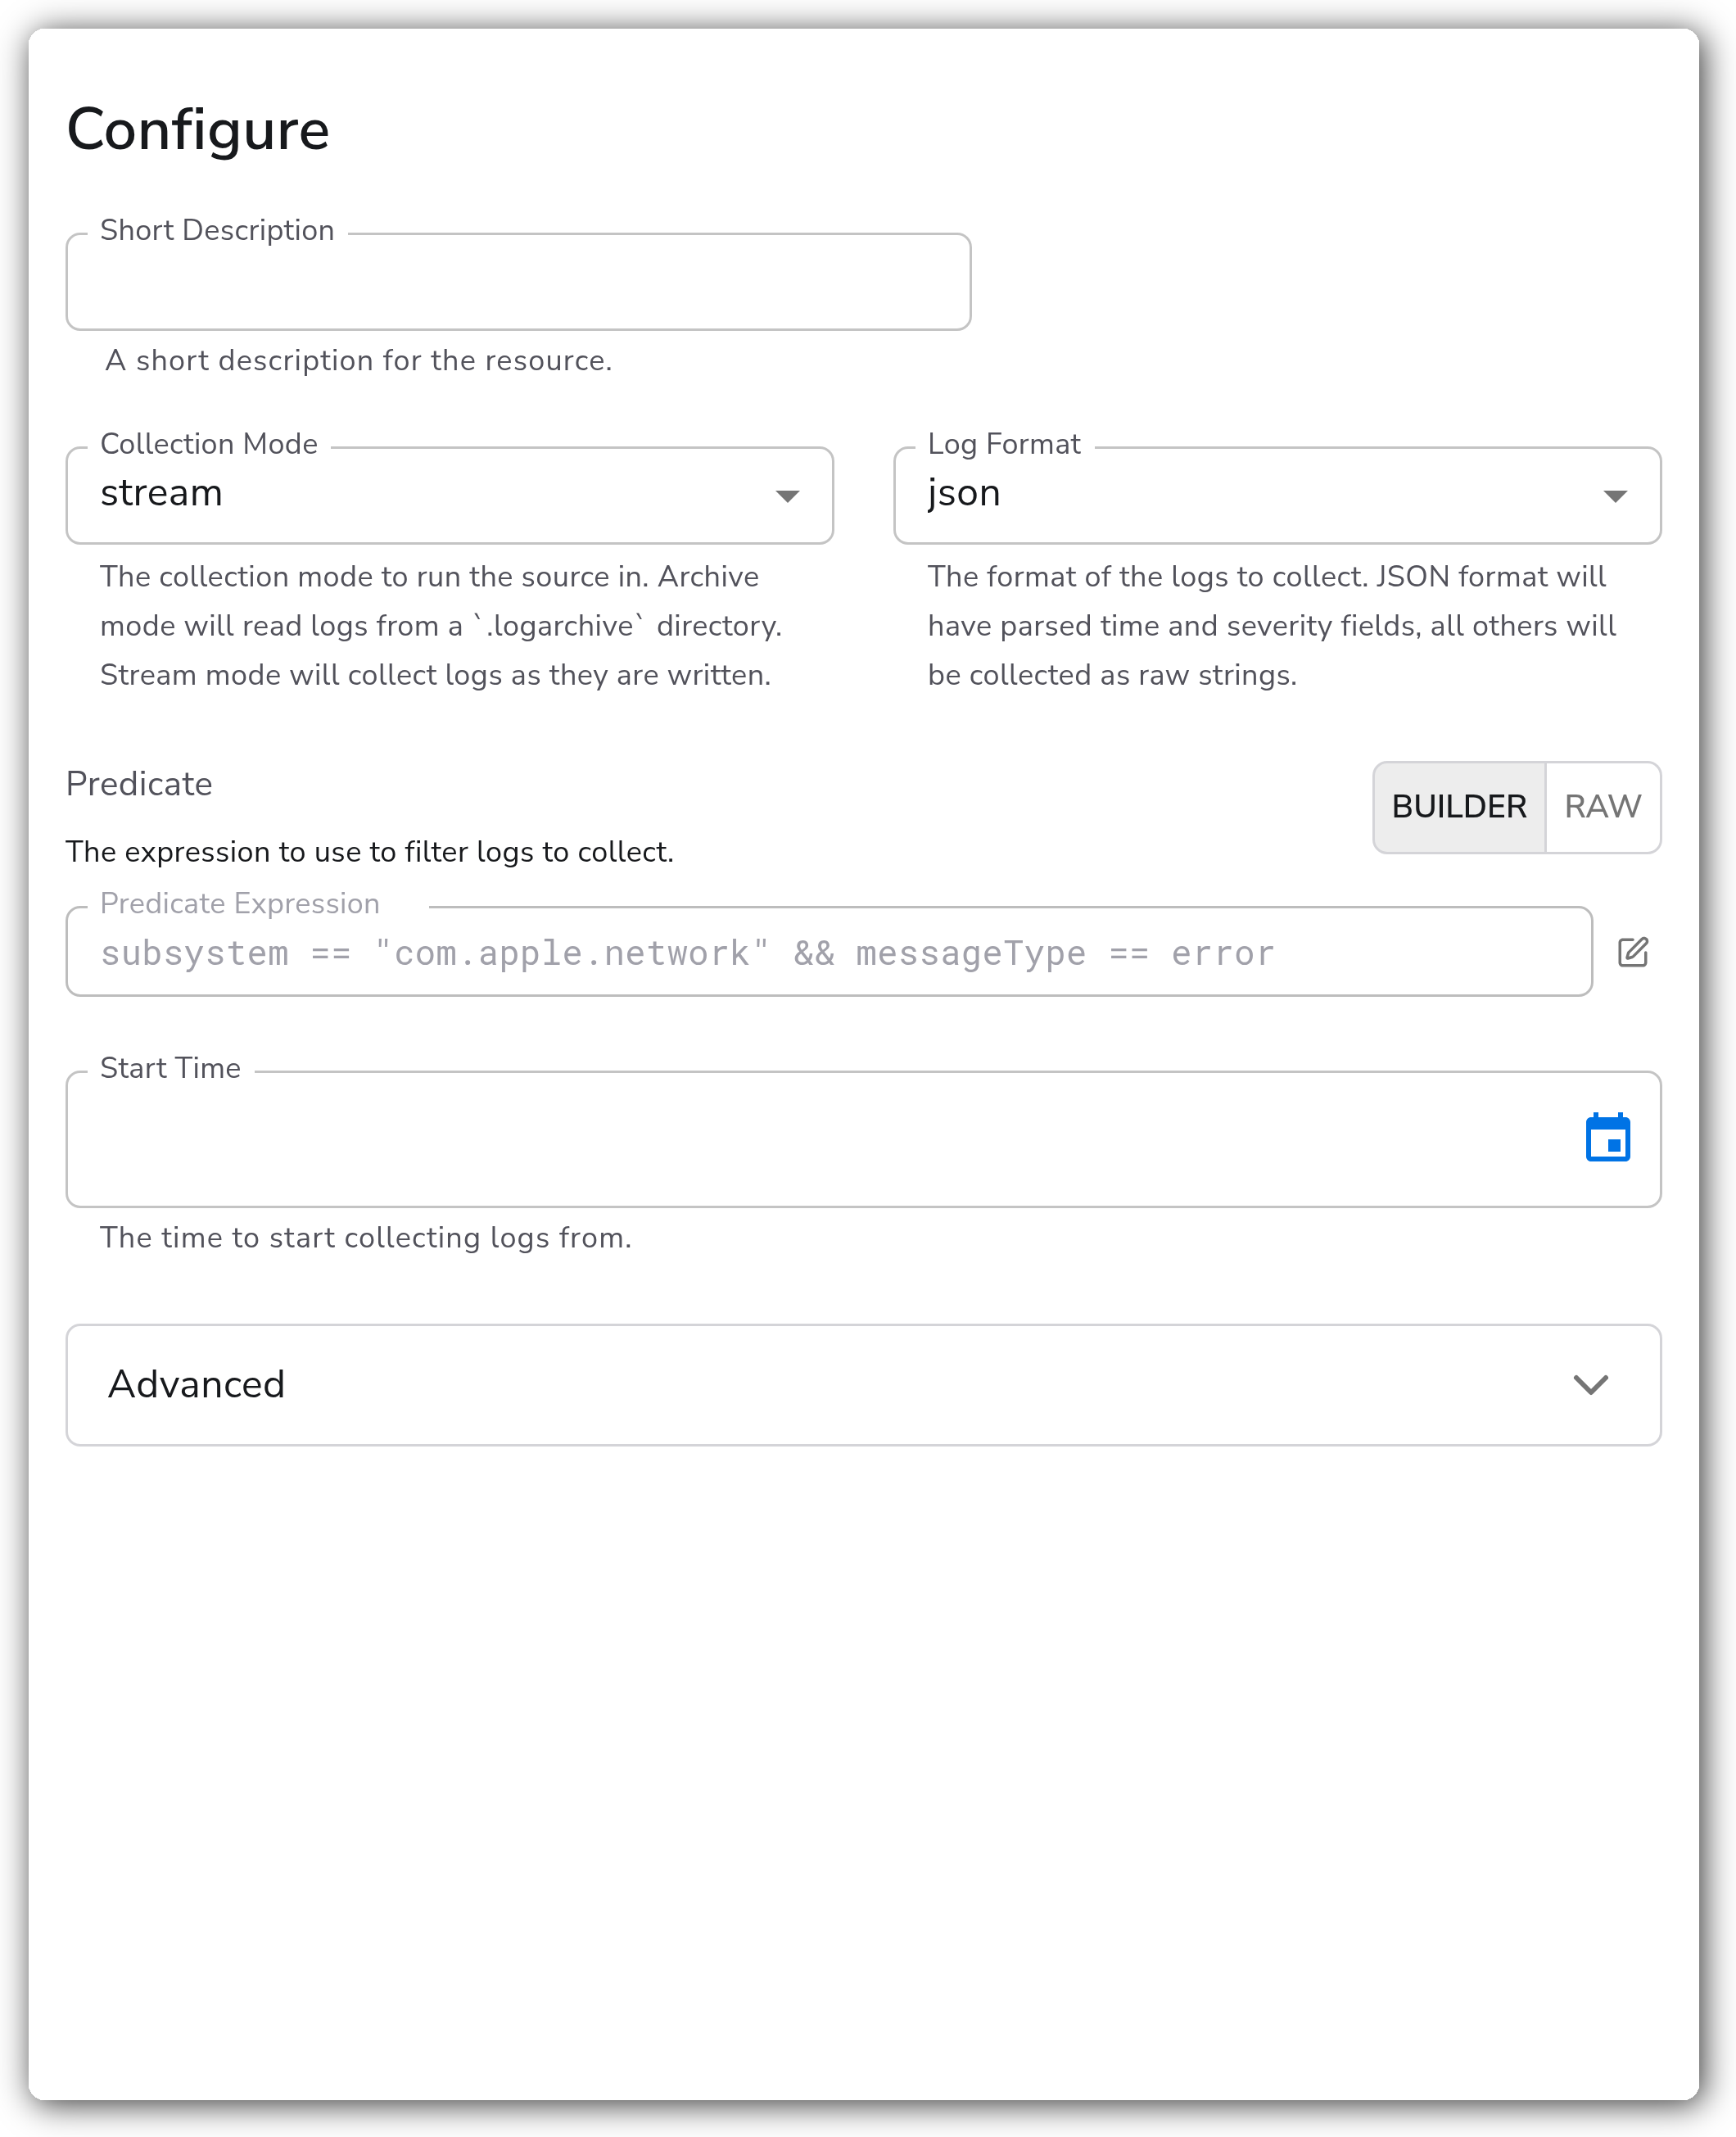The height and width of the screenshot is (2137, 1736).
Task: Click inside the Start Time field
Action: point(863,1139)
